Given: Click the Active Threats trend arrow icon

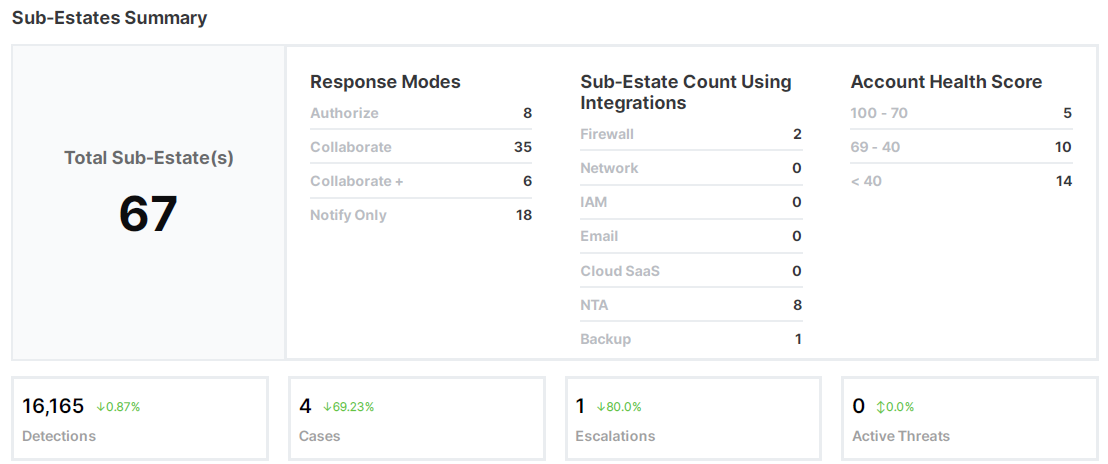Looking at the screenshot, I should coord(881,407).
